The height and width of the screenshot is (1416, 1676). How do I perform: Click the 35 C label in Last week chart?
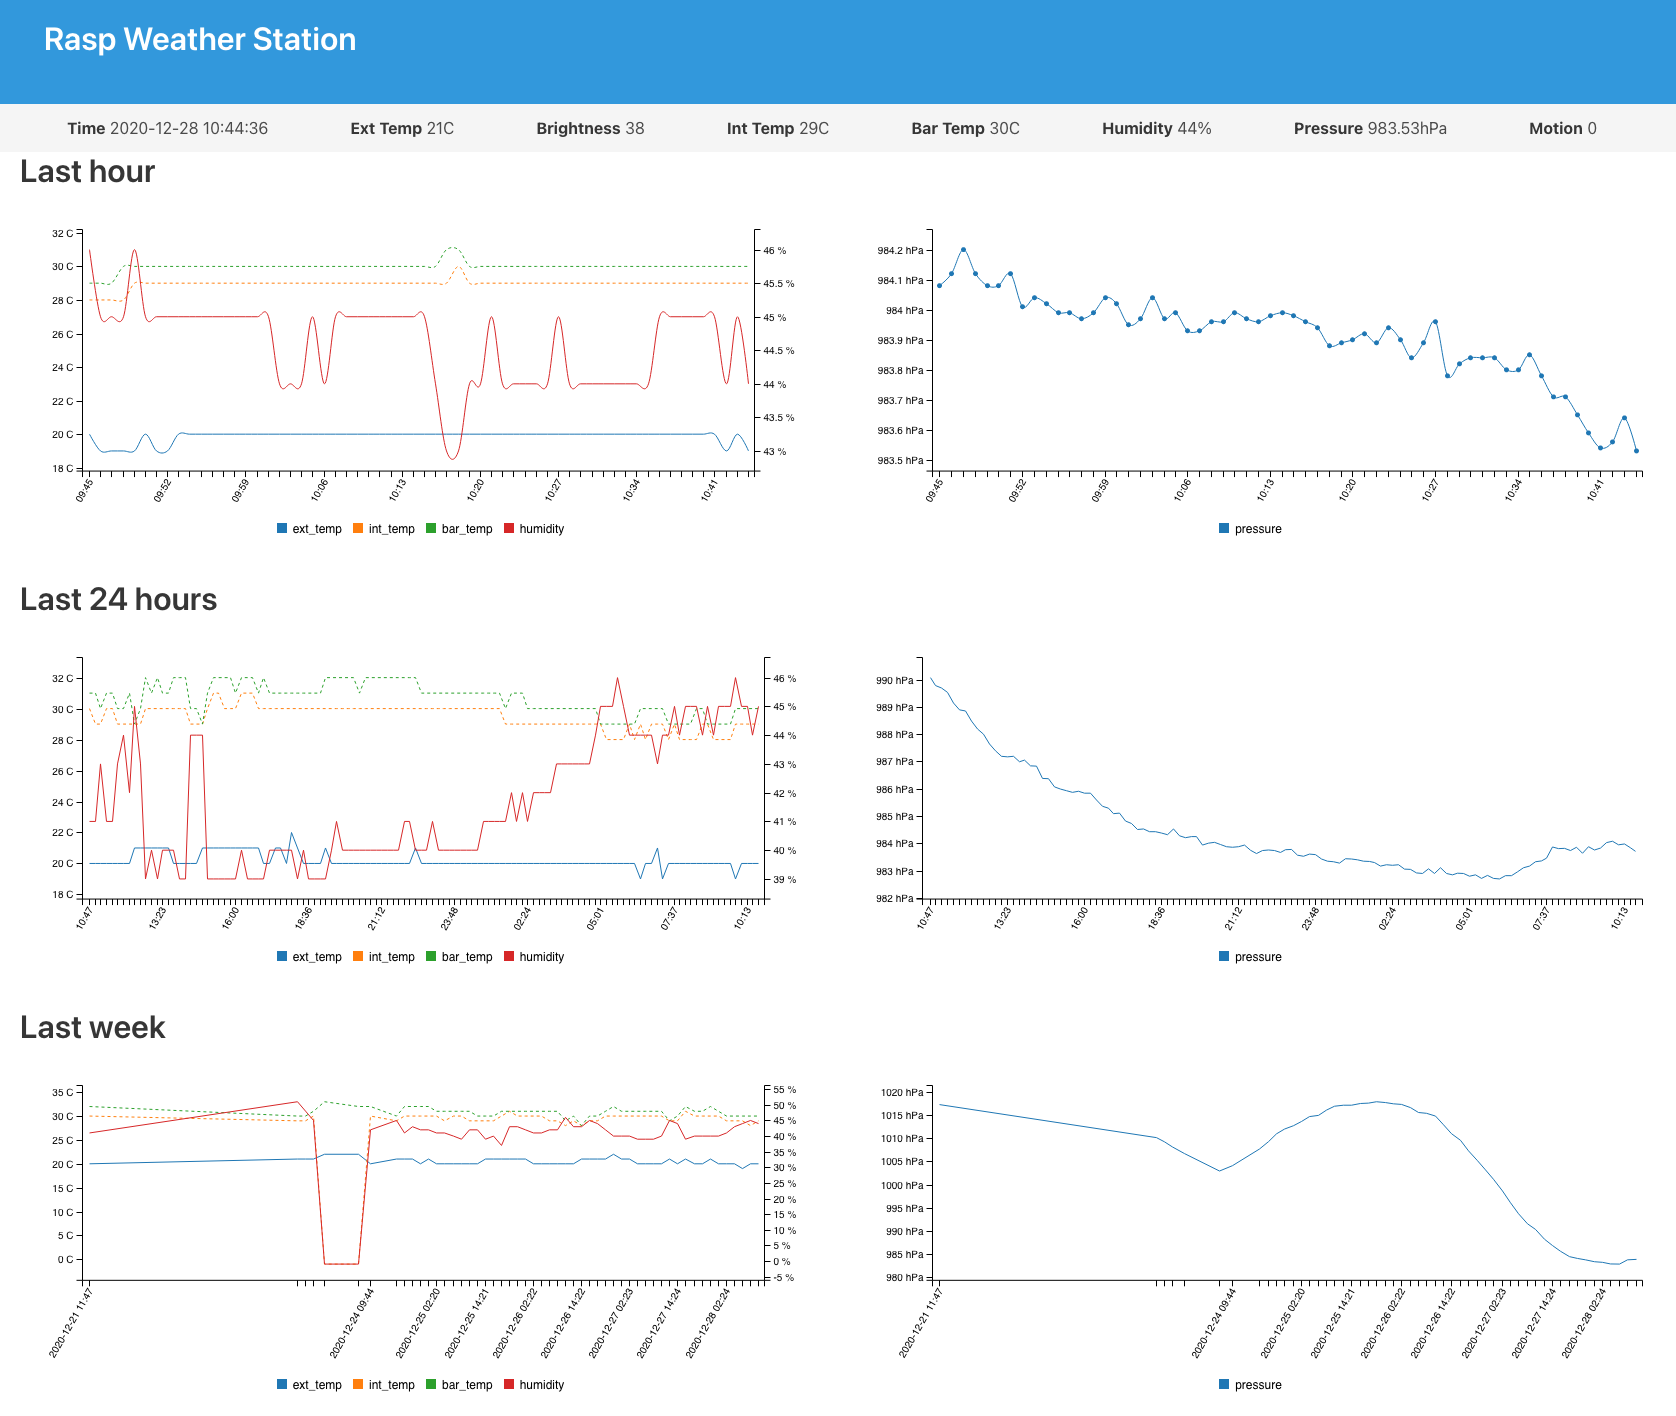click(x=63, y=1092)
